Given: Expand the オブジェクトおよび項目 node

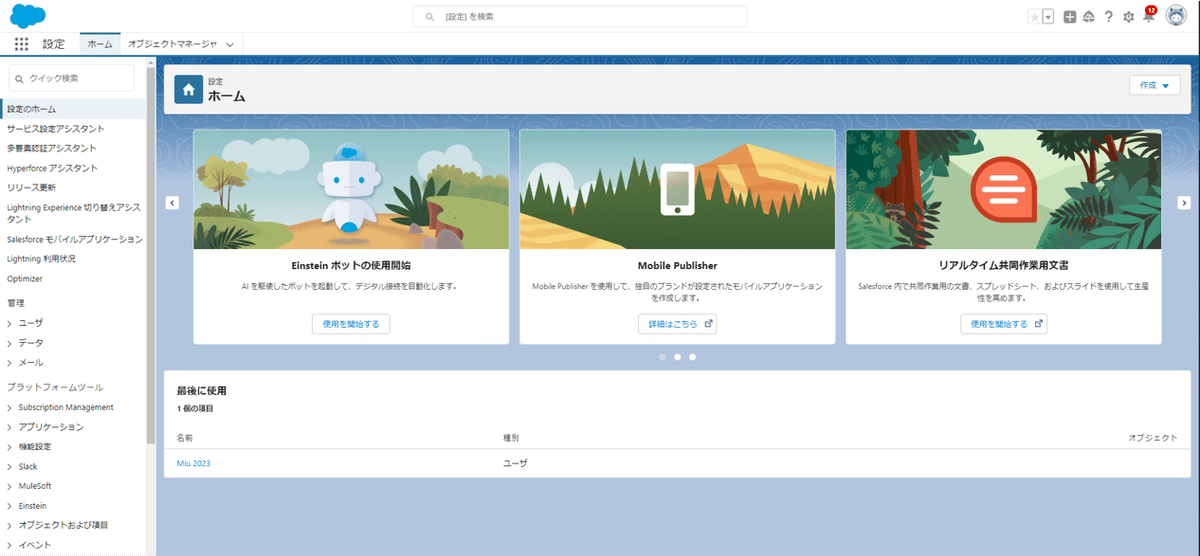Looking at the screenshot, I should point(10,525).
